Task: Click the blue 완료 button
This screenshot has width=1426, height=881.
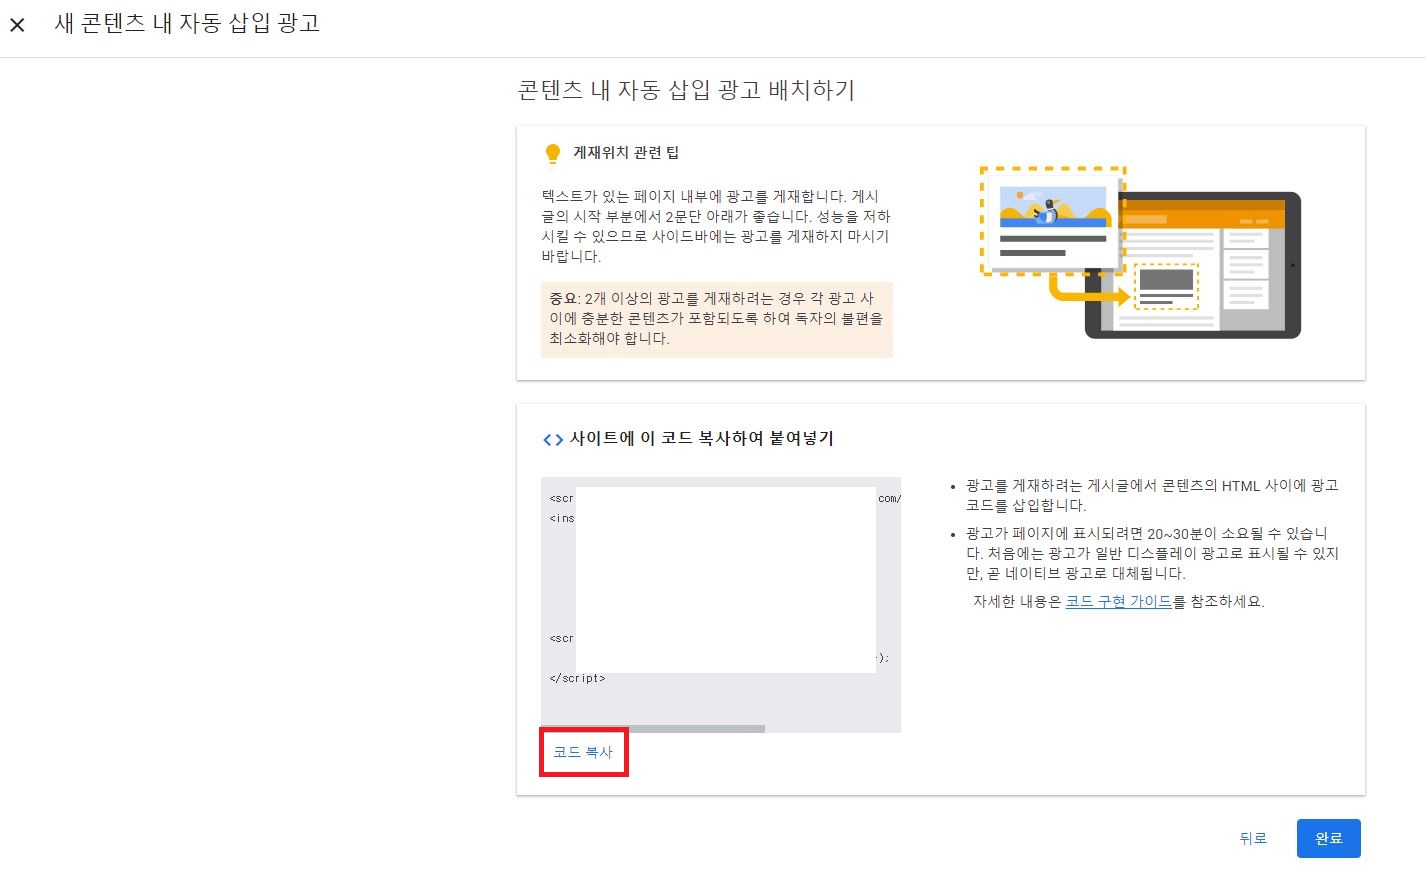Action: tap(1328, 838)
